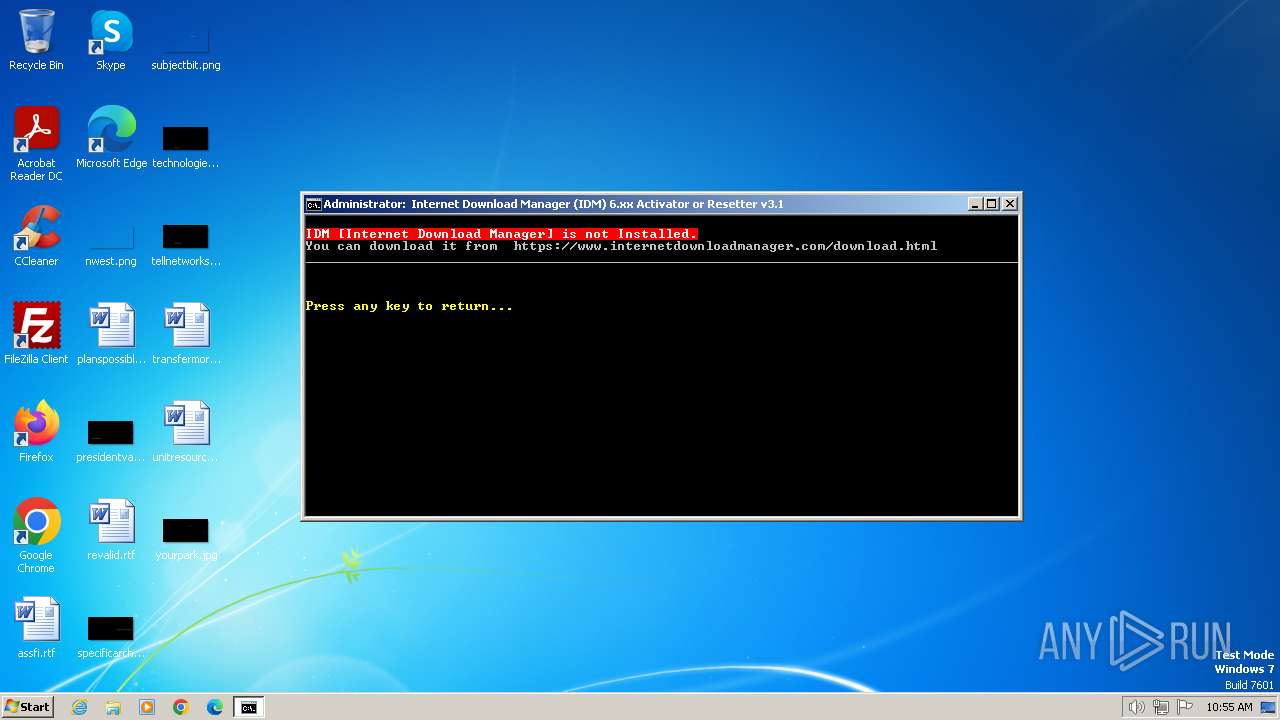1280x720 pixels.
Task: Select the CCleaner desktop shortcut
Action: [x=36, y=236]
